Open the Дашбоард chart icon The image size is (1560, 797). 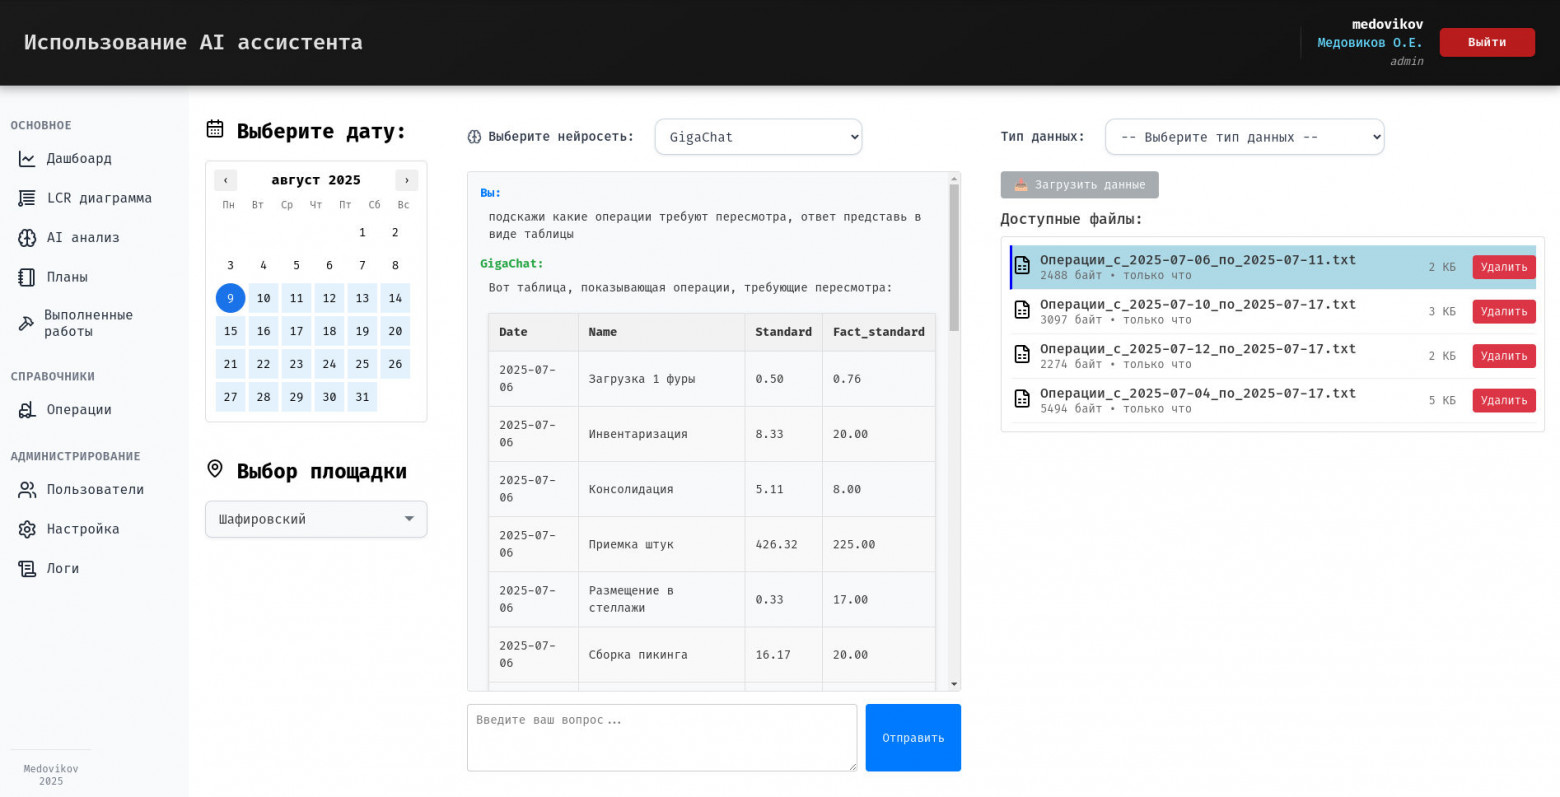27,159
